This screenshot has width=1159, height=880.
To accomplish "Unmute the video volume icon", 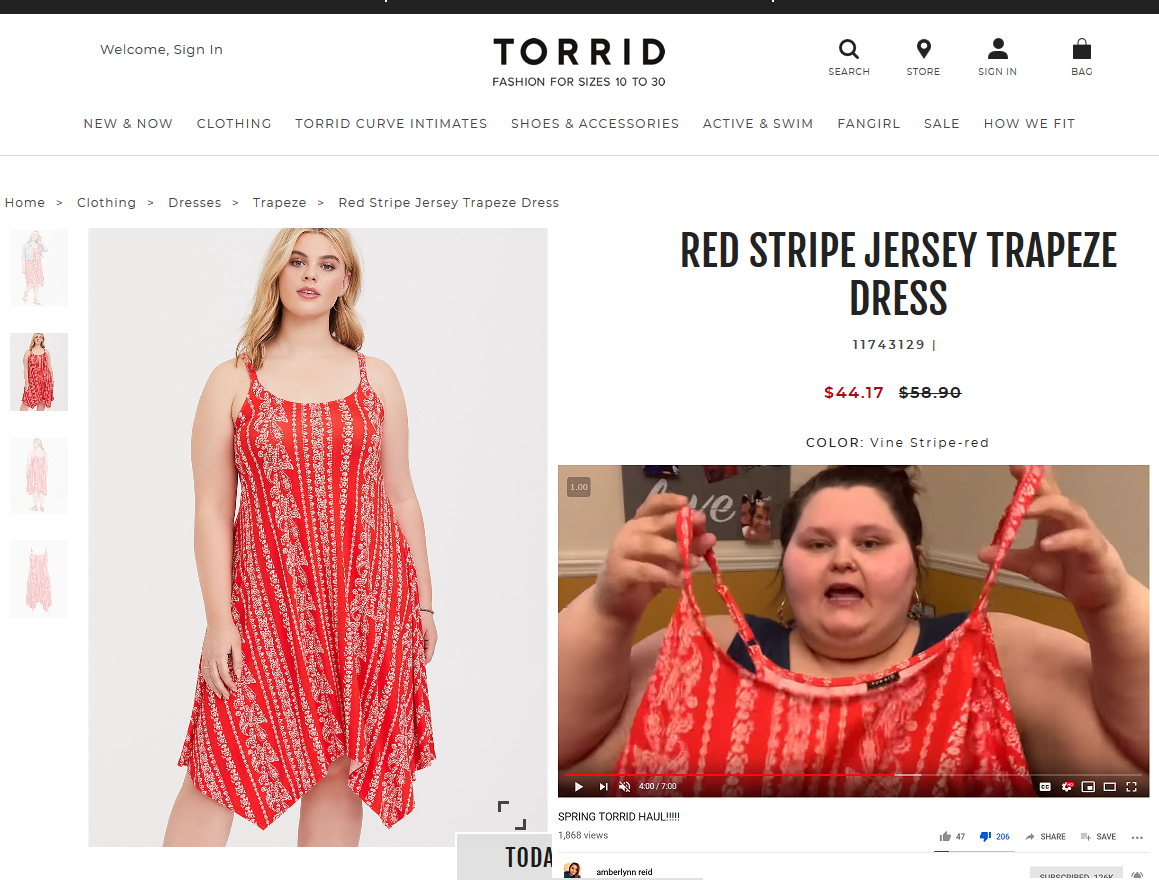I will [x=625, y=786].
